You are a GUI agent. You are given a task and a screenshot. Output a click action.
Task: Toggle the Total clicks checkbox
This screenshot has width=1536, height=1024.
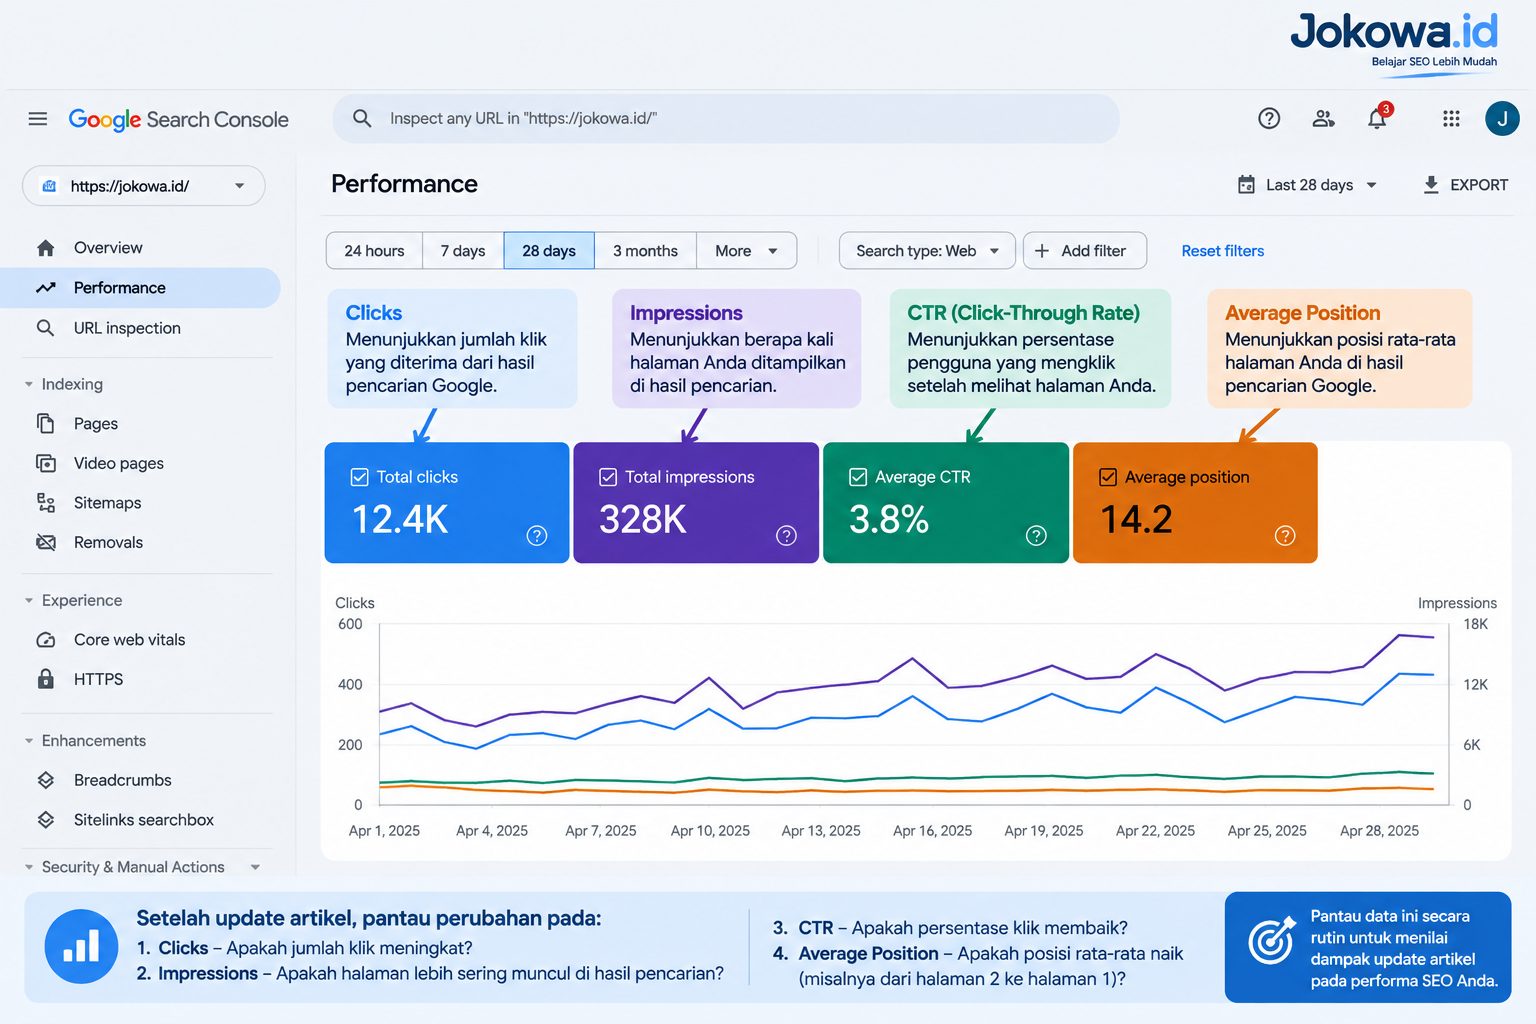(x=360, y=477)
